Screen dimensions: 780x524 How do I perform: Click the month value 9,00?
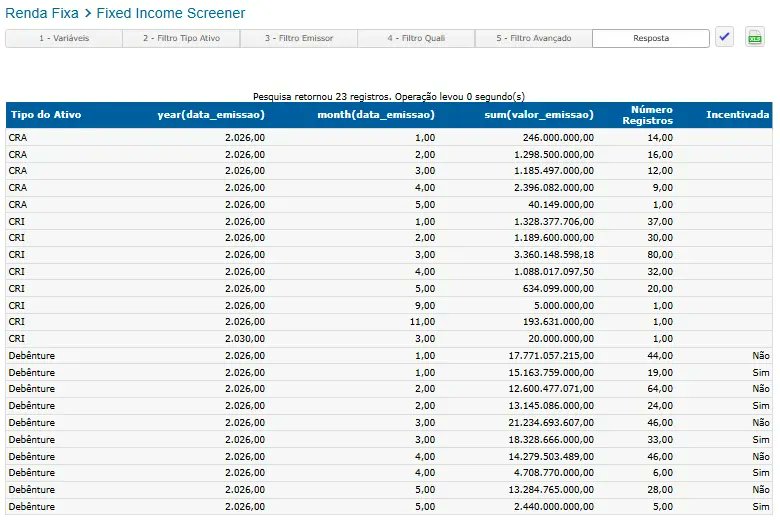(x=425, y=306)
